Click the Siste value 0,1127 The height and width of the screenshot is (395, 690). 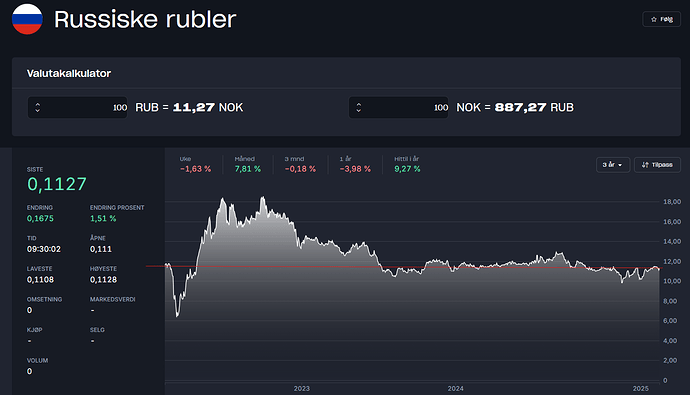(57, 184)
